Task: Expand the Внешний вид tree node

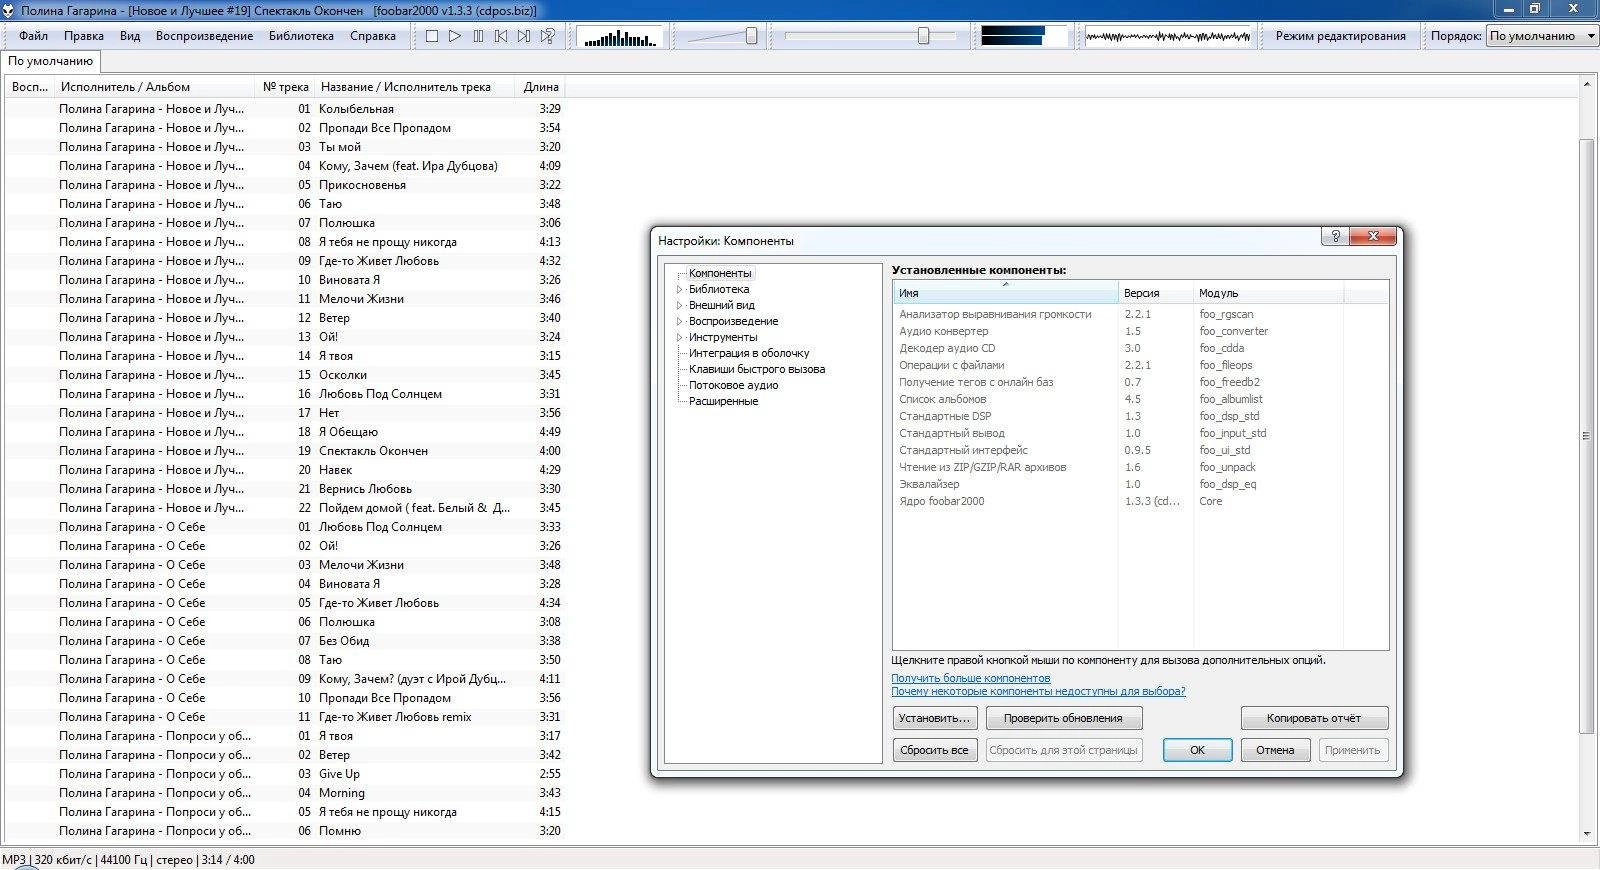Action: pyautogui.click(x=679, y=305)
